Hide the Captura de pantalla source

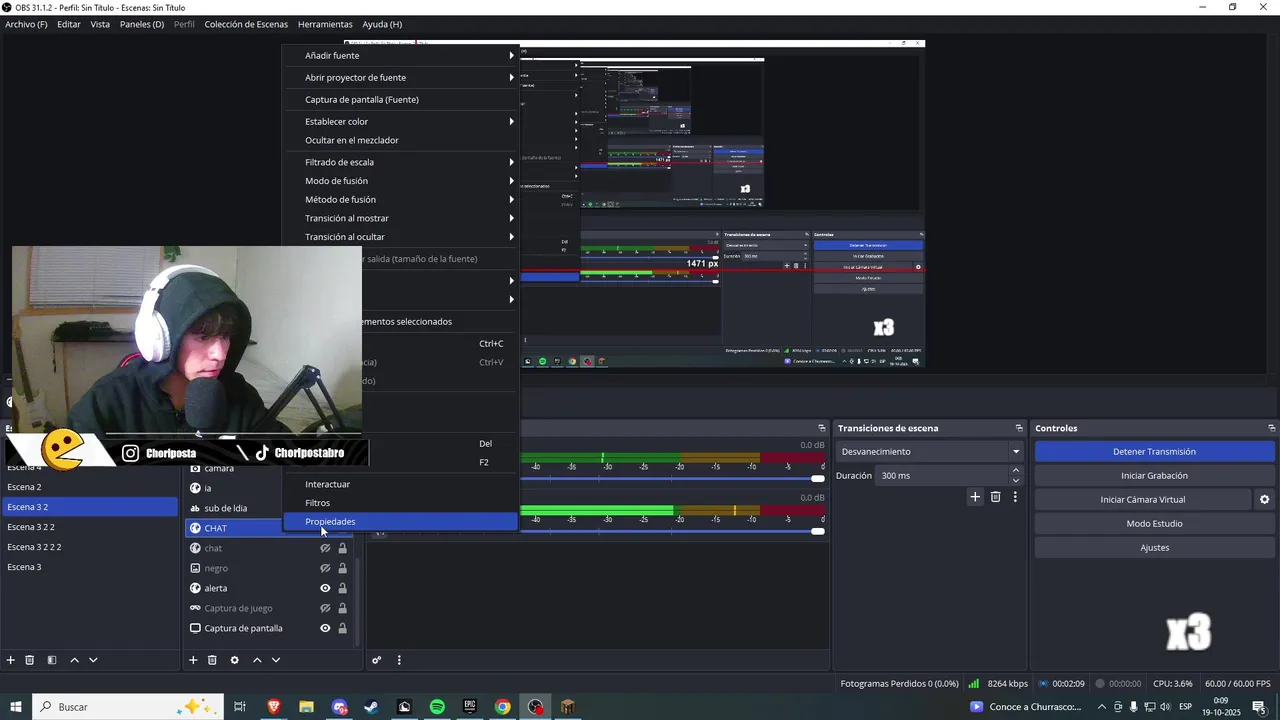click(x=325, y=628)
